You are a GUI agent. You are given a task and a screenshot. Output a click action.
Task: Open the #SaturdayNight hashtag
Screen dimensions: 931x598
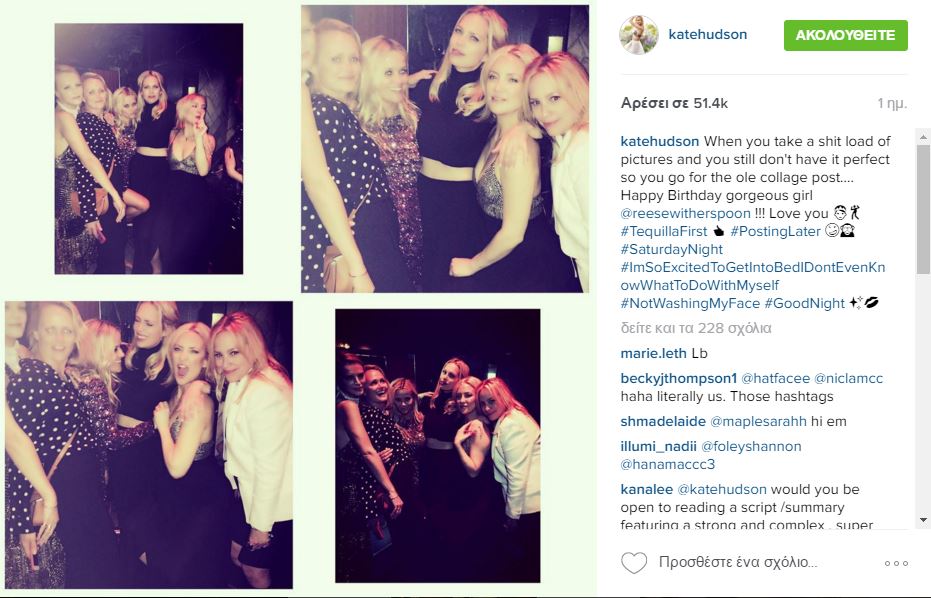point(672,249)
